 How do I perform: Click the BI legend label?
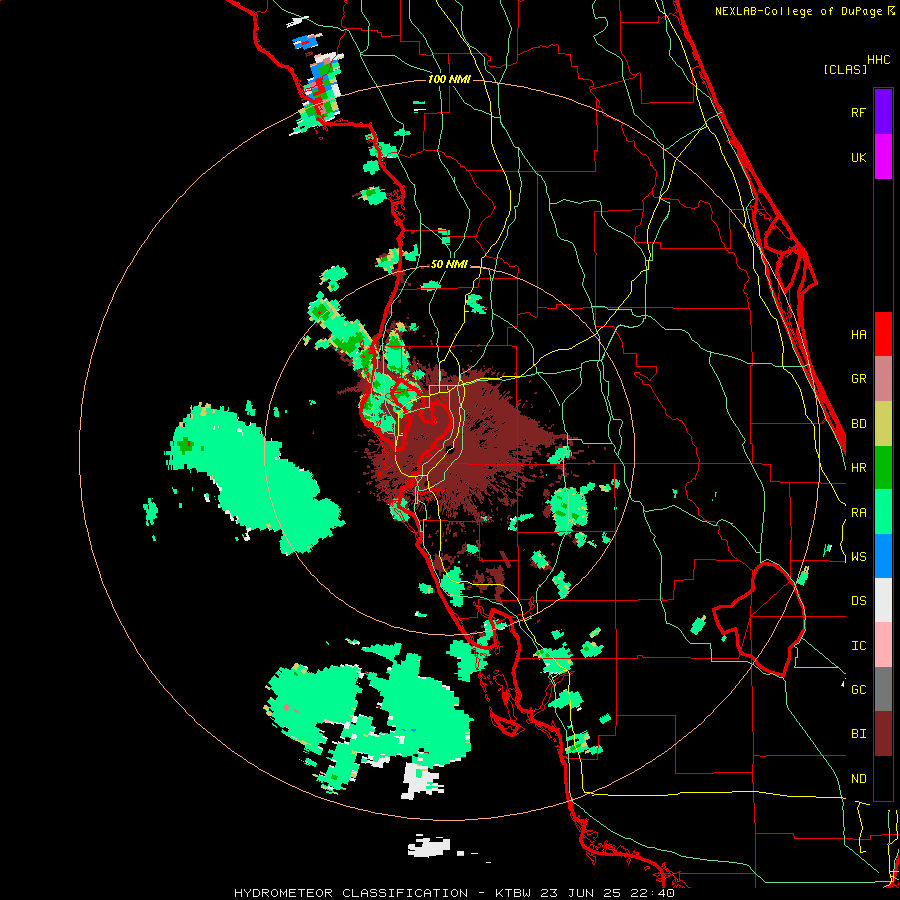pos(859,734)
